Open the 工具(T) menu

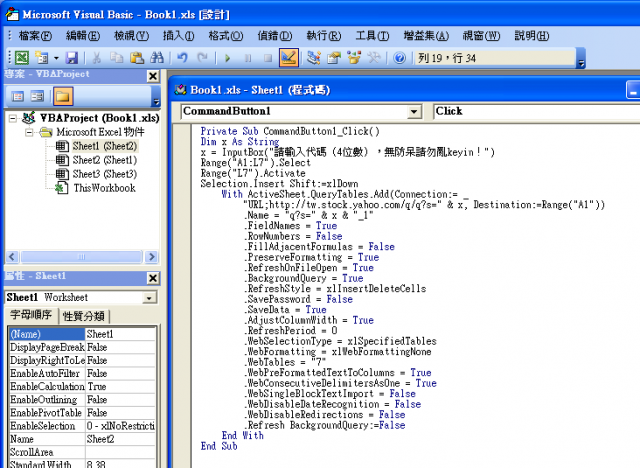click(372, 36)
